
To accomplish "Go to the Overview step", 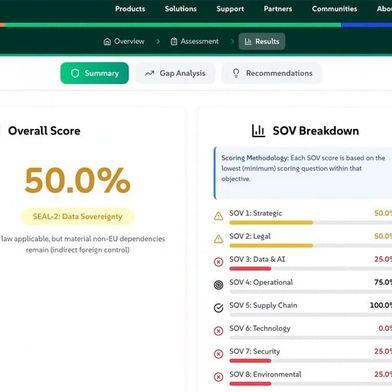I will coord(124,41).
